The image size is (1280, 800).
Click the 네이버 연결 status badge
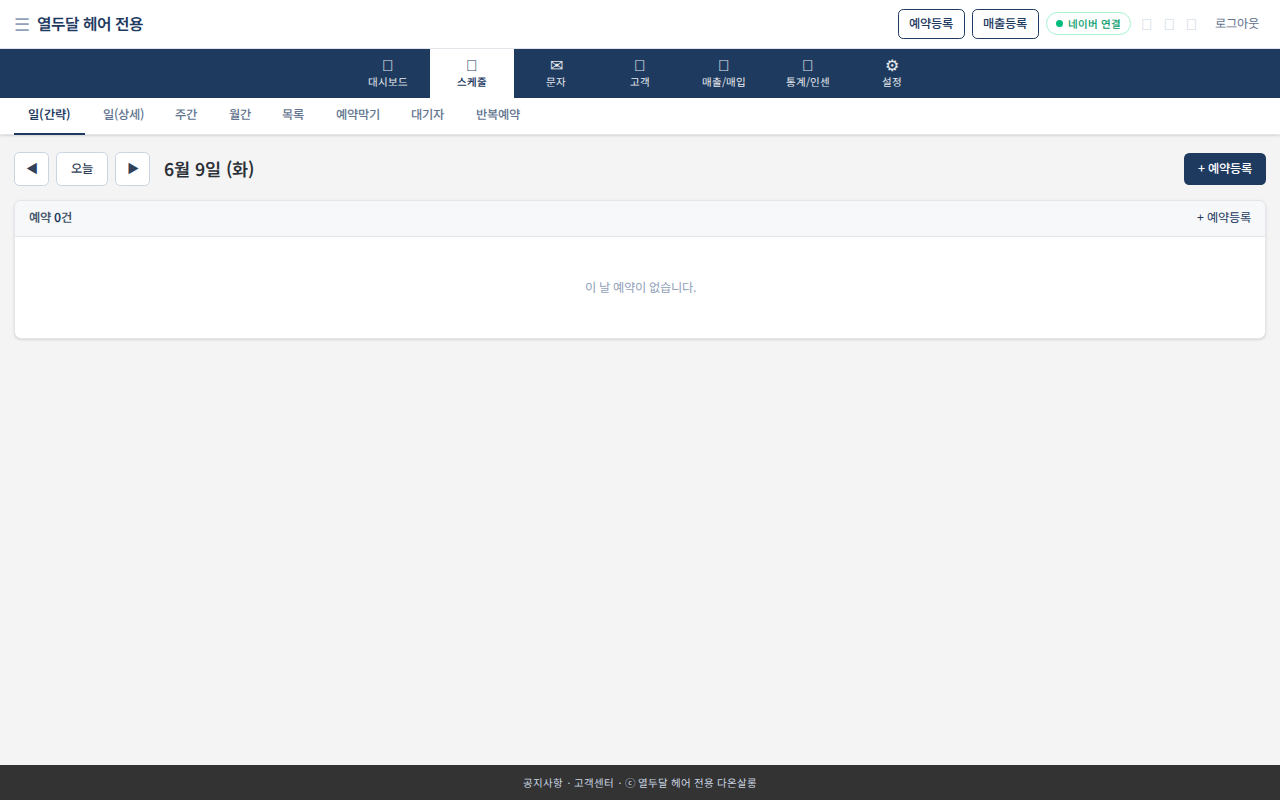tap(1088, 24)
